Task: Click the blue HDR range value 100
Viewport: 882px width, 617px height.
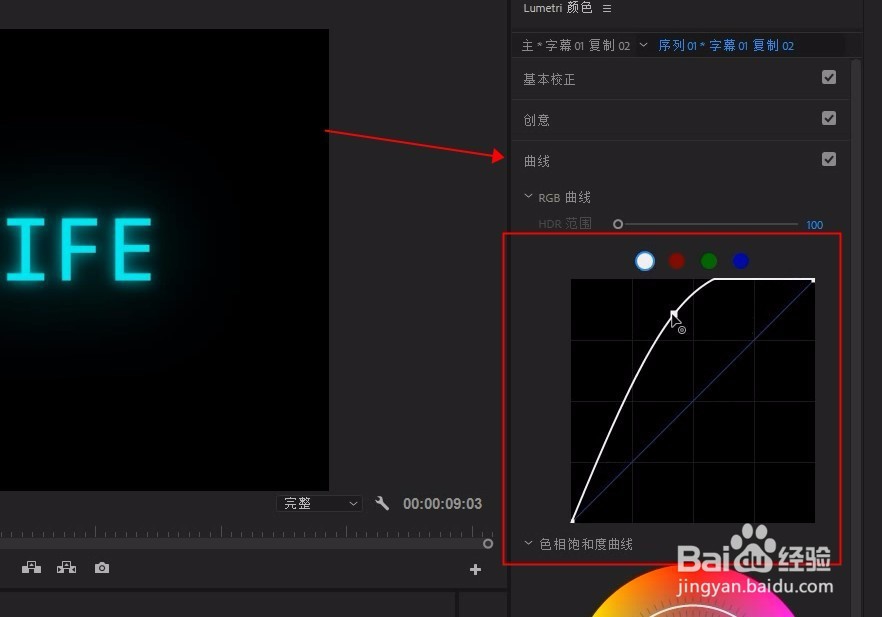Action: point(815,224)
